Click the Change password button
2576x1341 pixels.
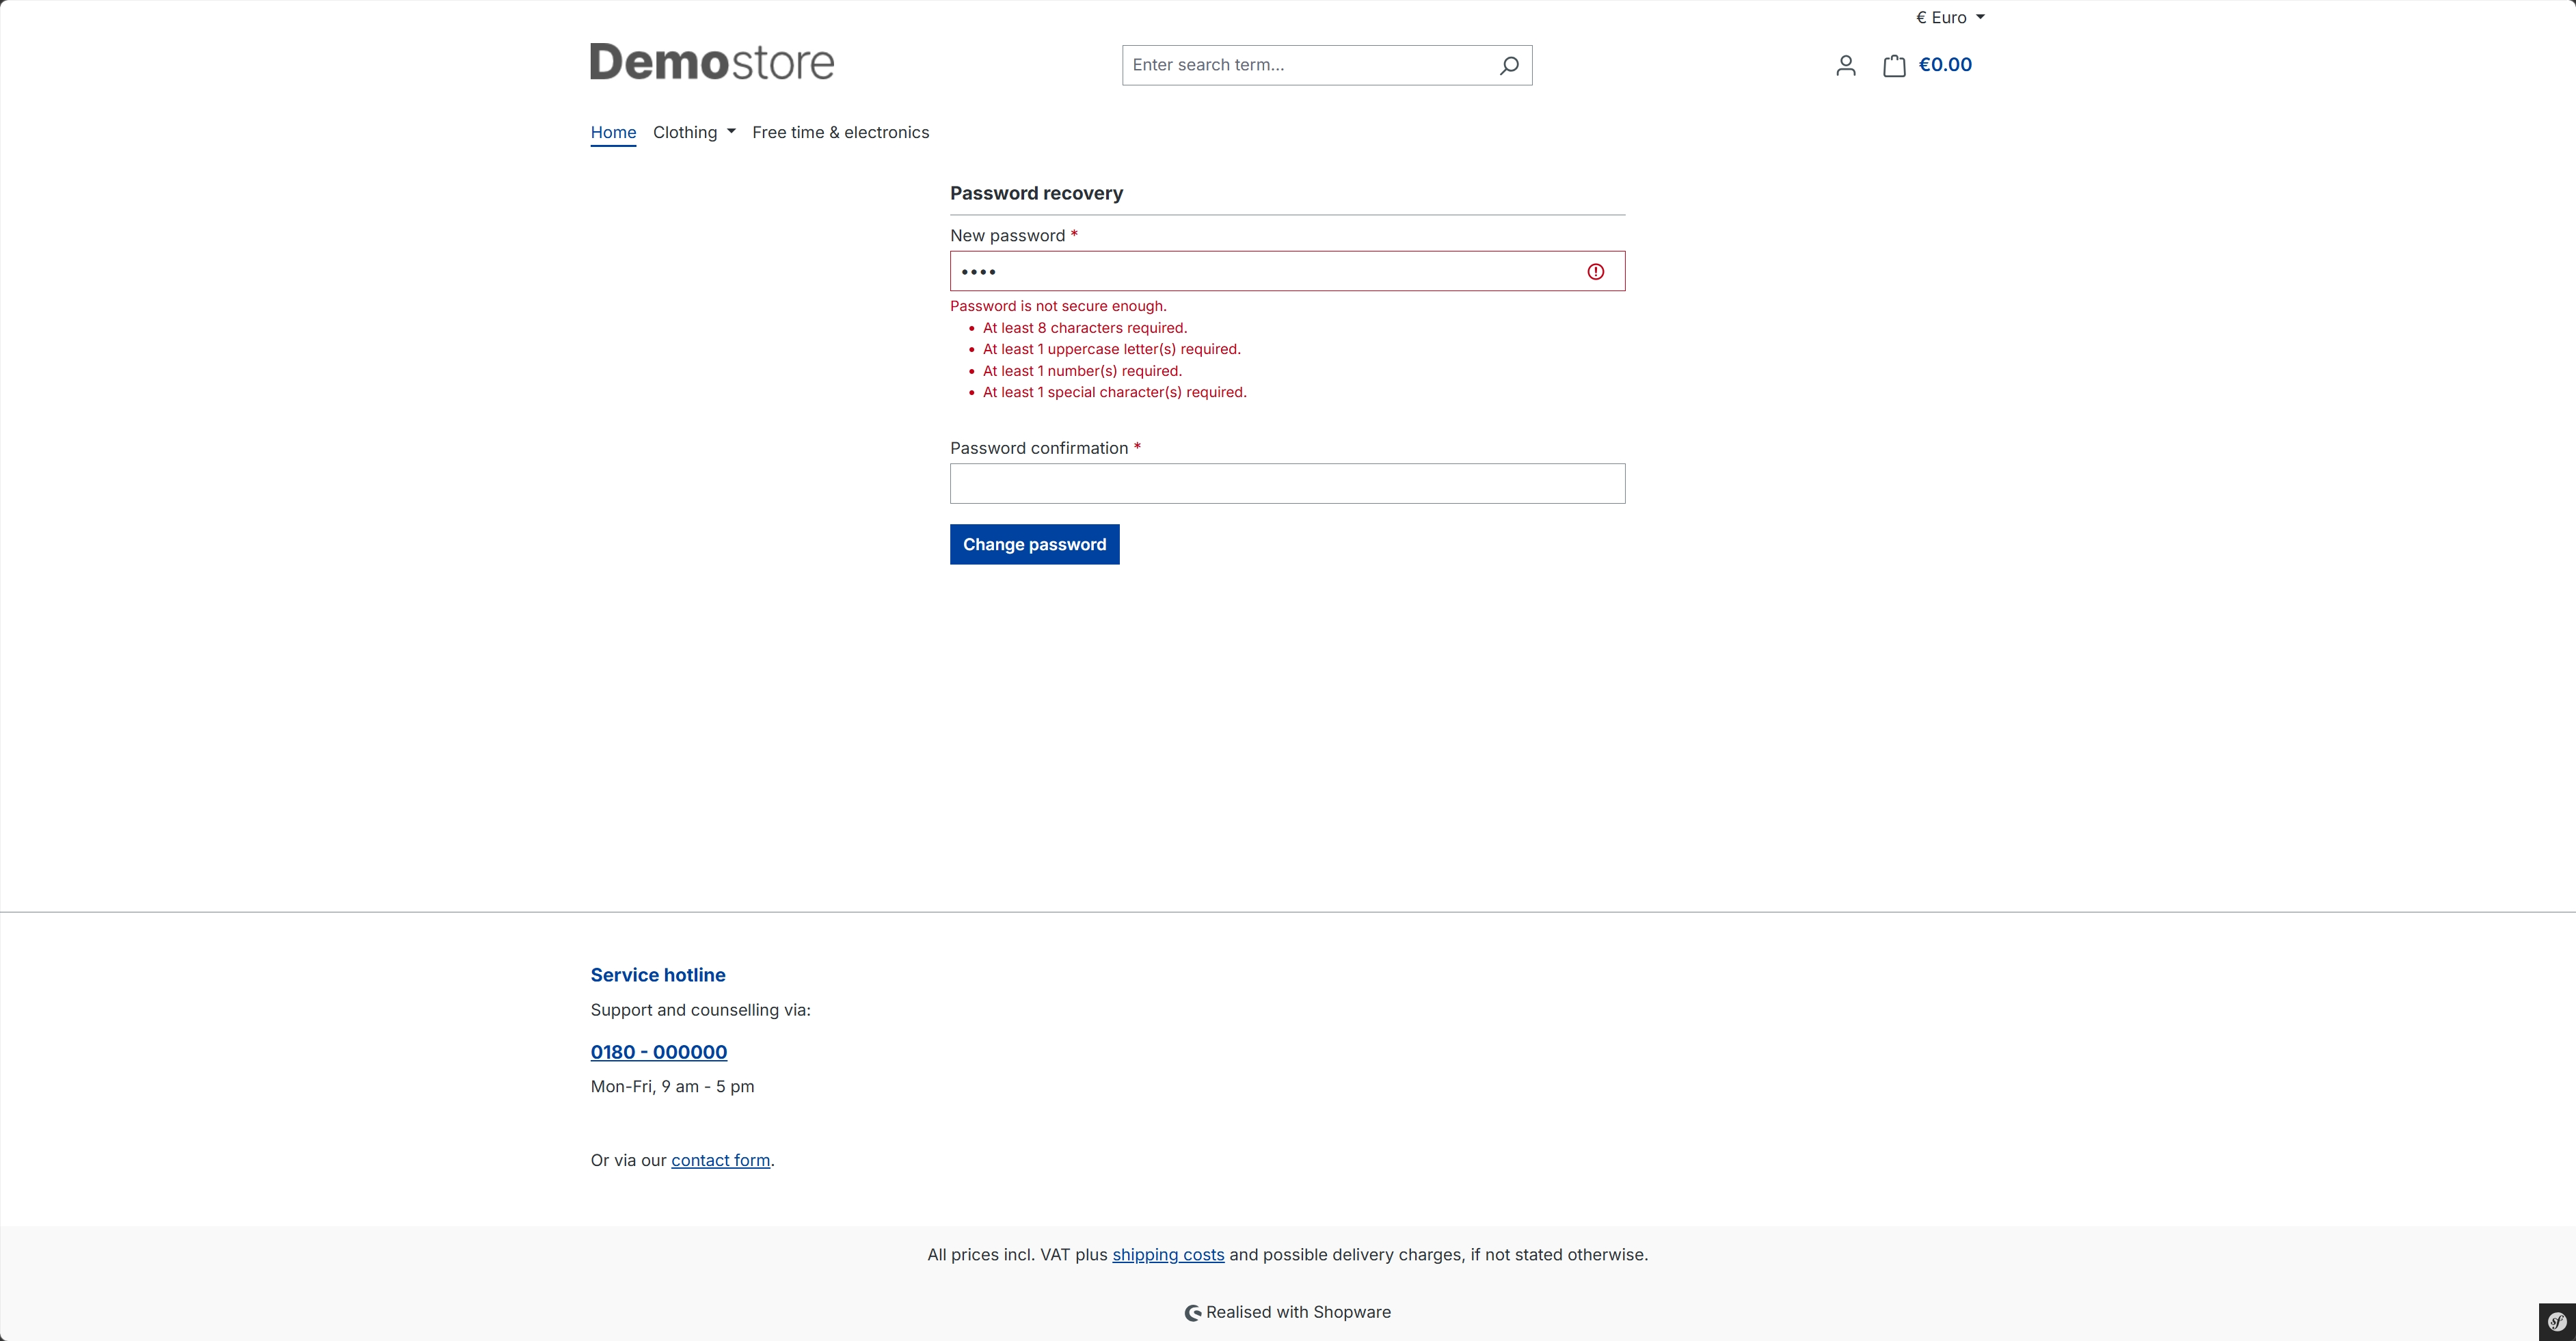[1034, 544]
